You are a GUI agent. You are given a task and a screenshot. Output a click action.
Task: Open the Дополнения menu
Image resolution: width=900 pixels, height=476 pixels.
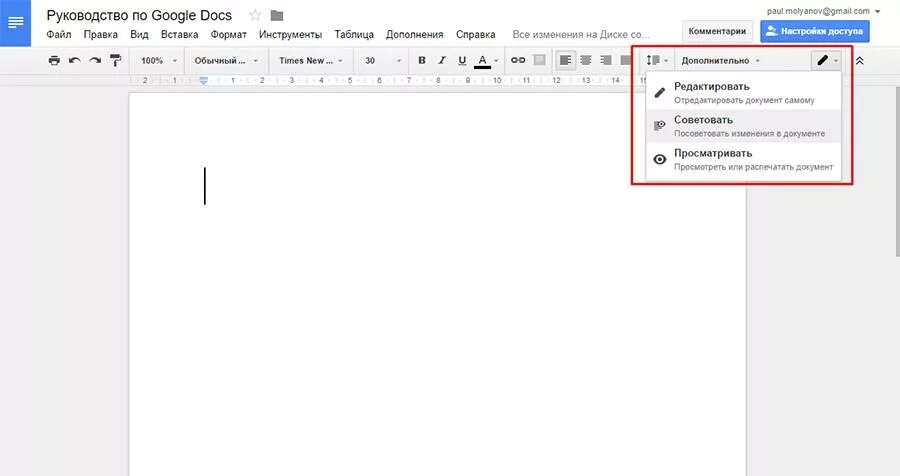point(414,34)
